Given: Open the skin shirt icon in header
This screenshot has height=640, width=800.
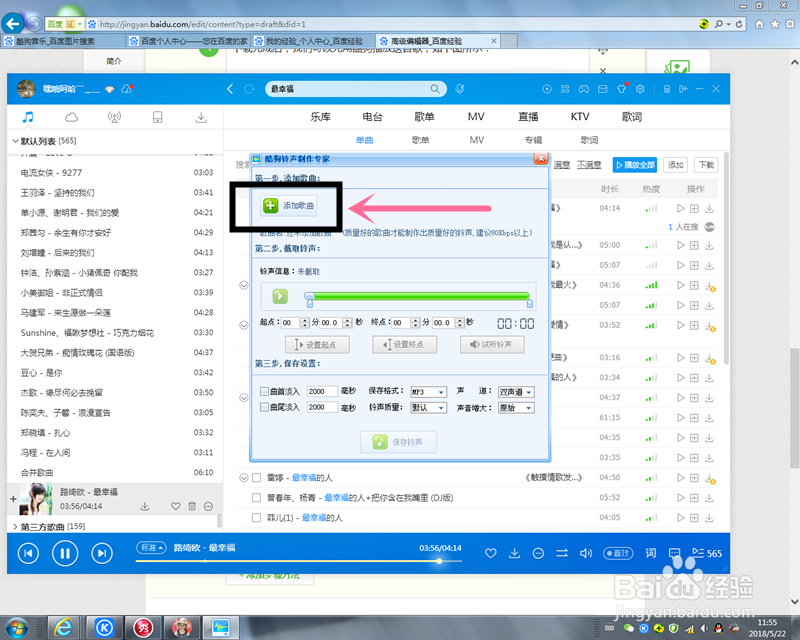Looking at the screenshot, I should coord(621,89).
